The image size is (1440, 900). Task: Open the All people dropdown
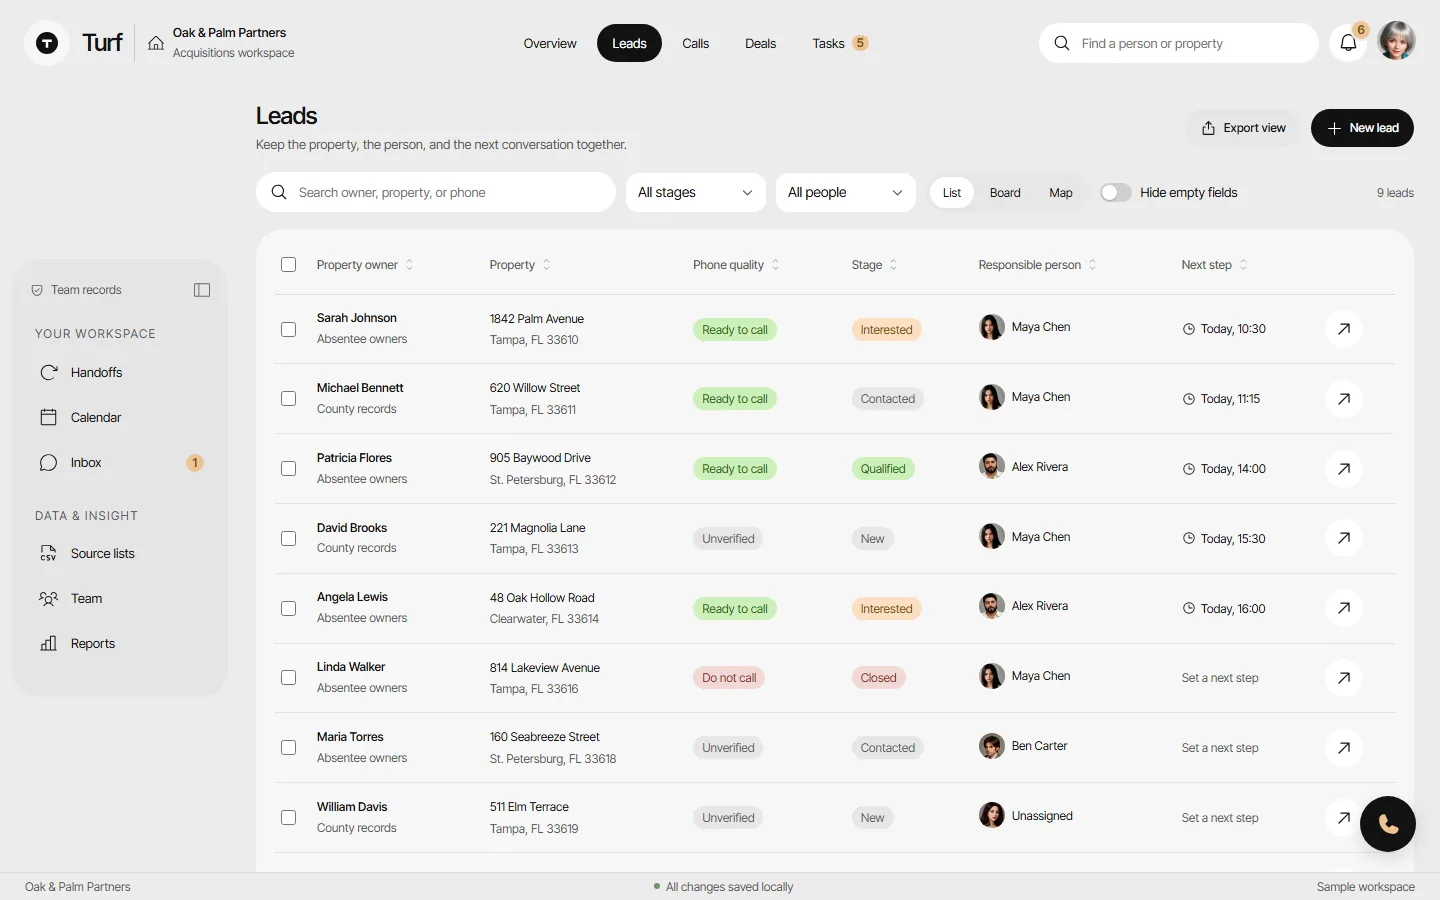coord(846,192)
